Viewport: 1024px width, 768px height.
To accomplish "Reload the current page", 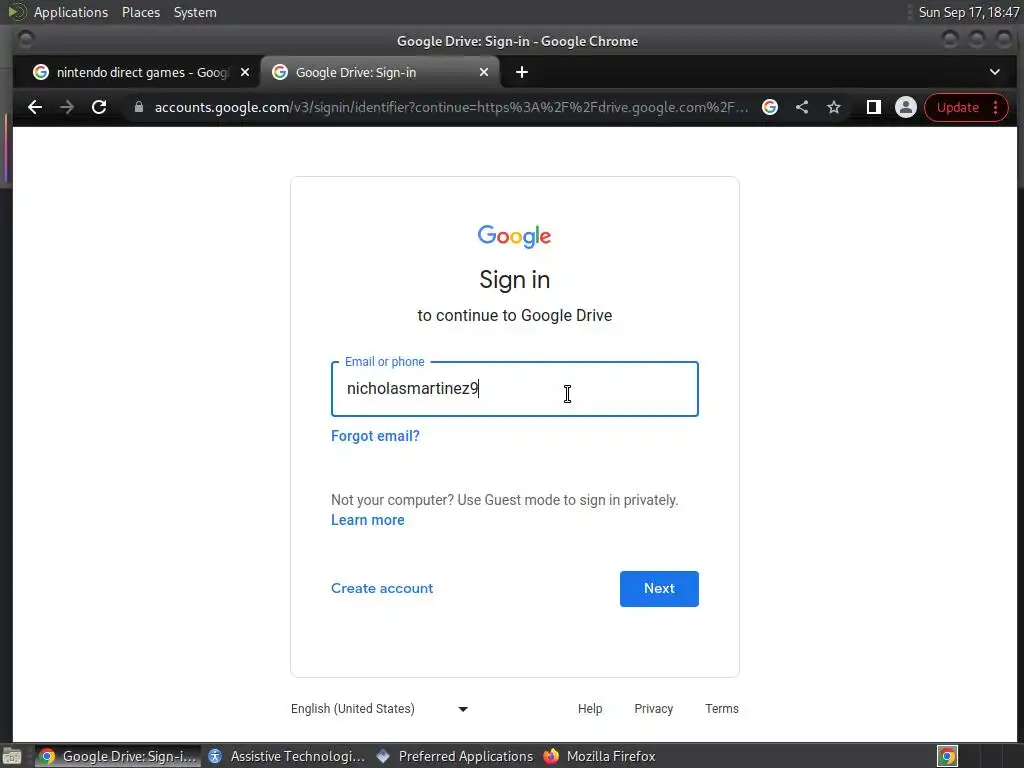I will coord(99,107).
